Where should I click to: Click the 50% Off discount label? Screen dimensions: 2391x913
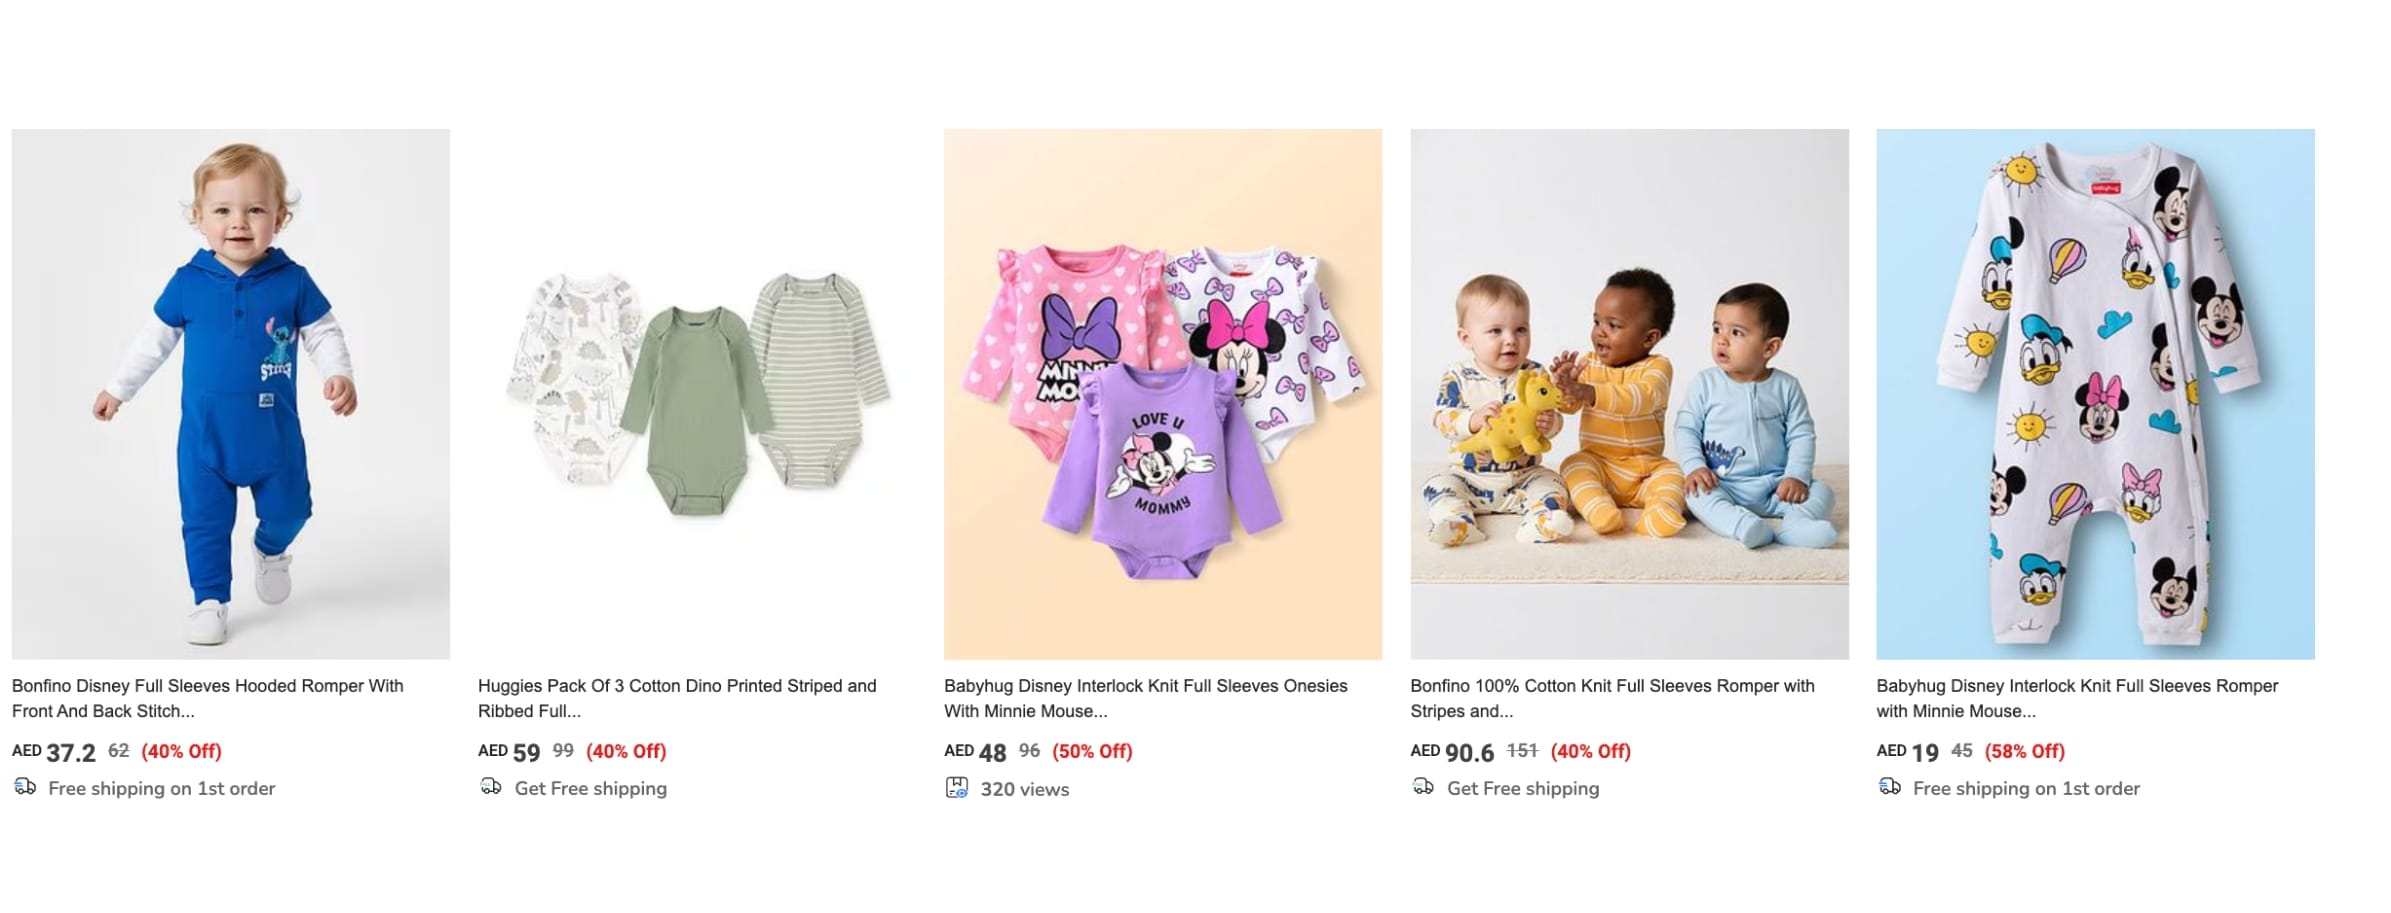1092,751
